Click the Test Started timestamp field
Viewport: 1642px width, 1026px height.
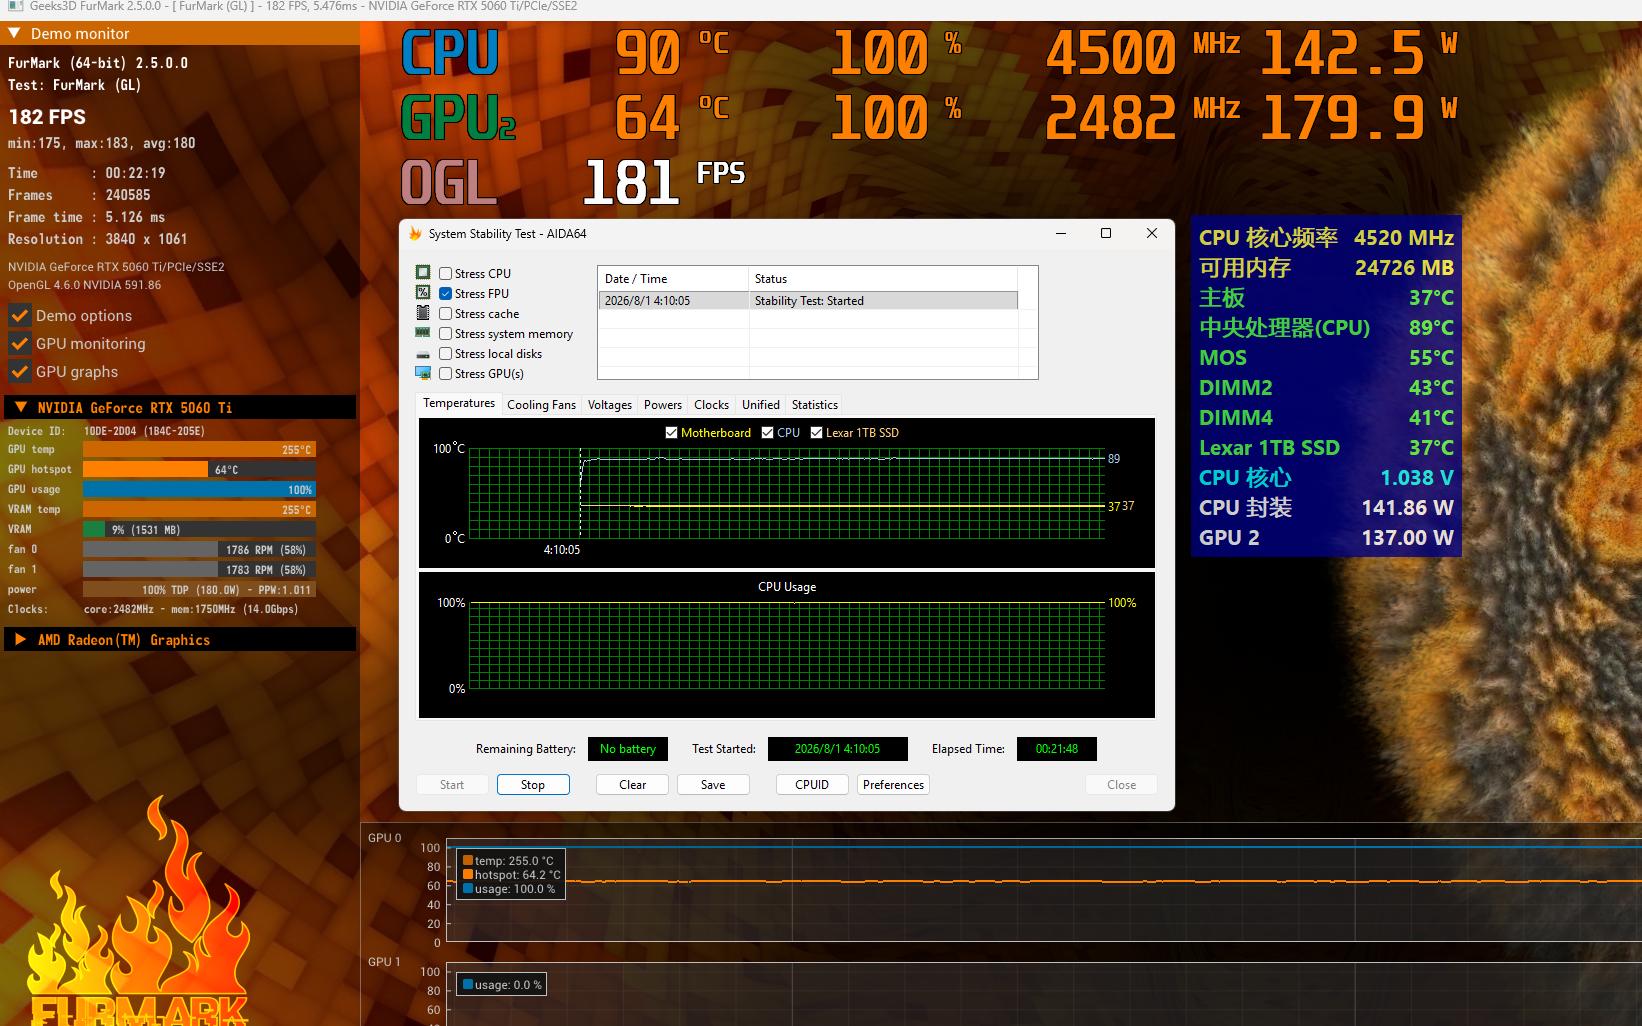click(837, 748)
